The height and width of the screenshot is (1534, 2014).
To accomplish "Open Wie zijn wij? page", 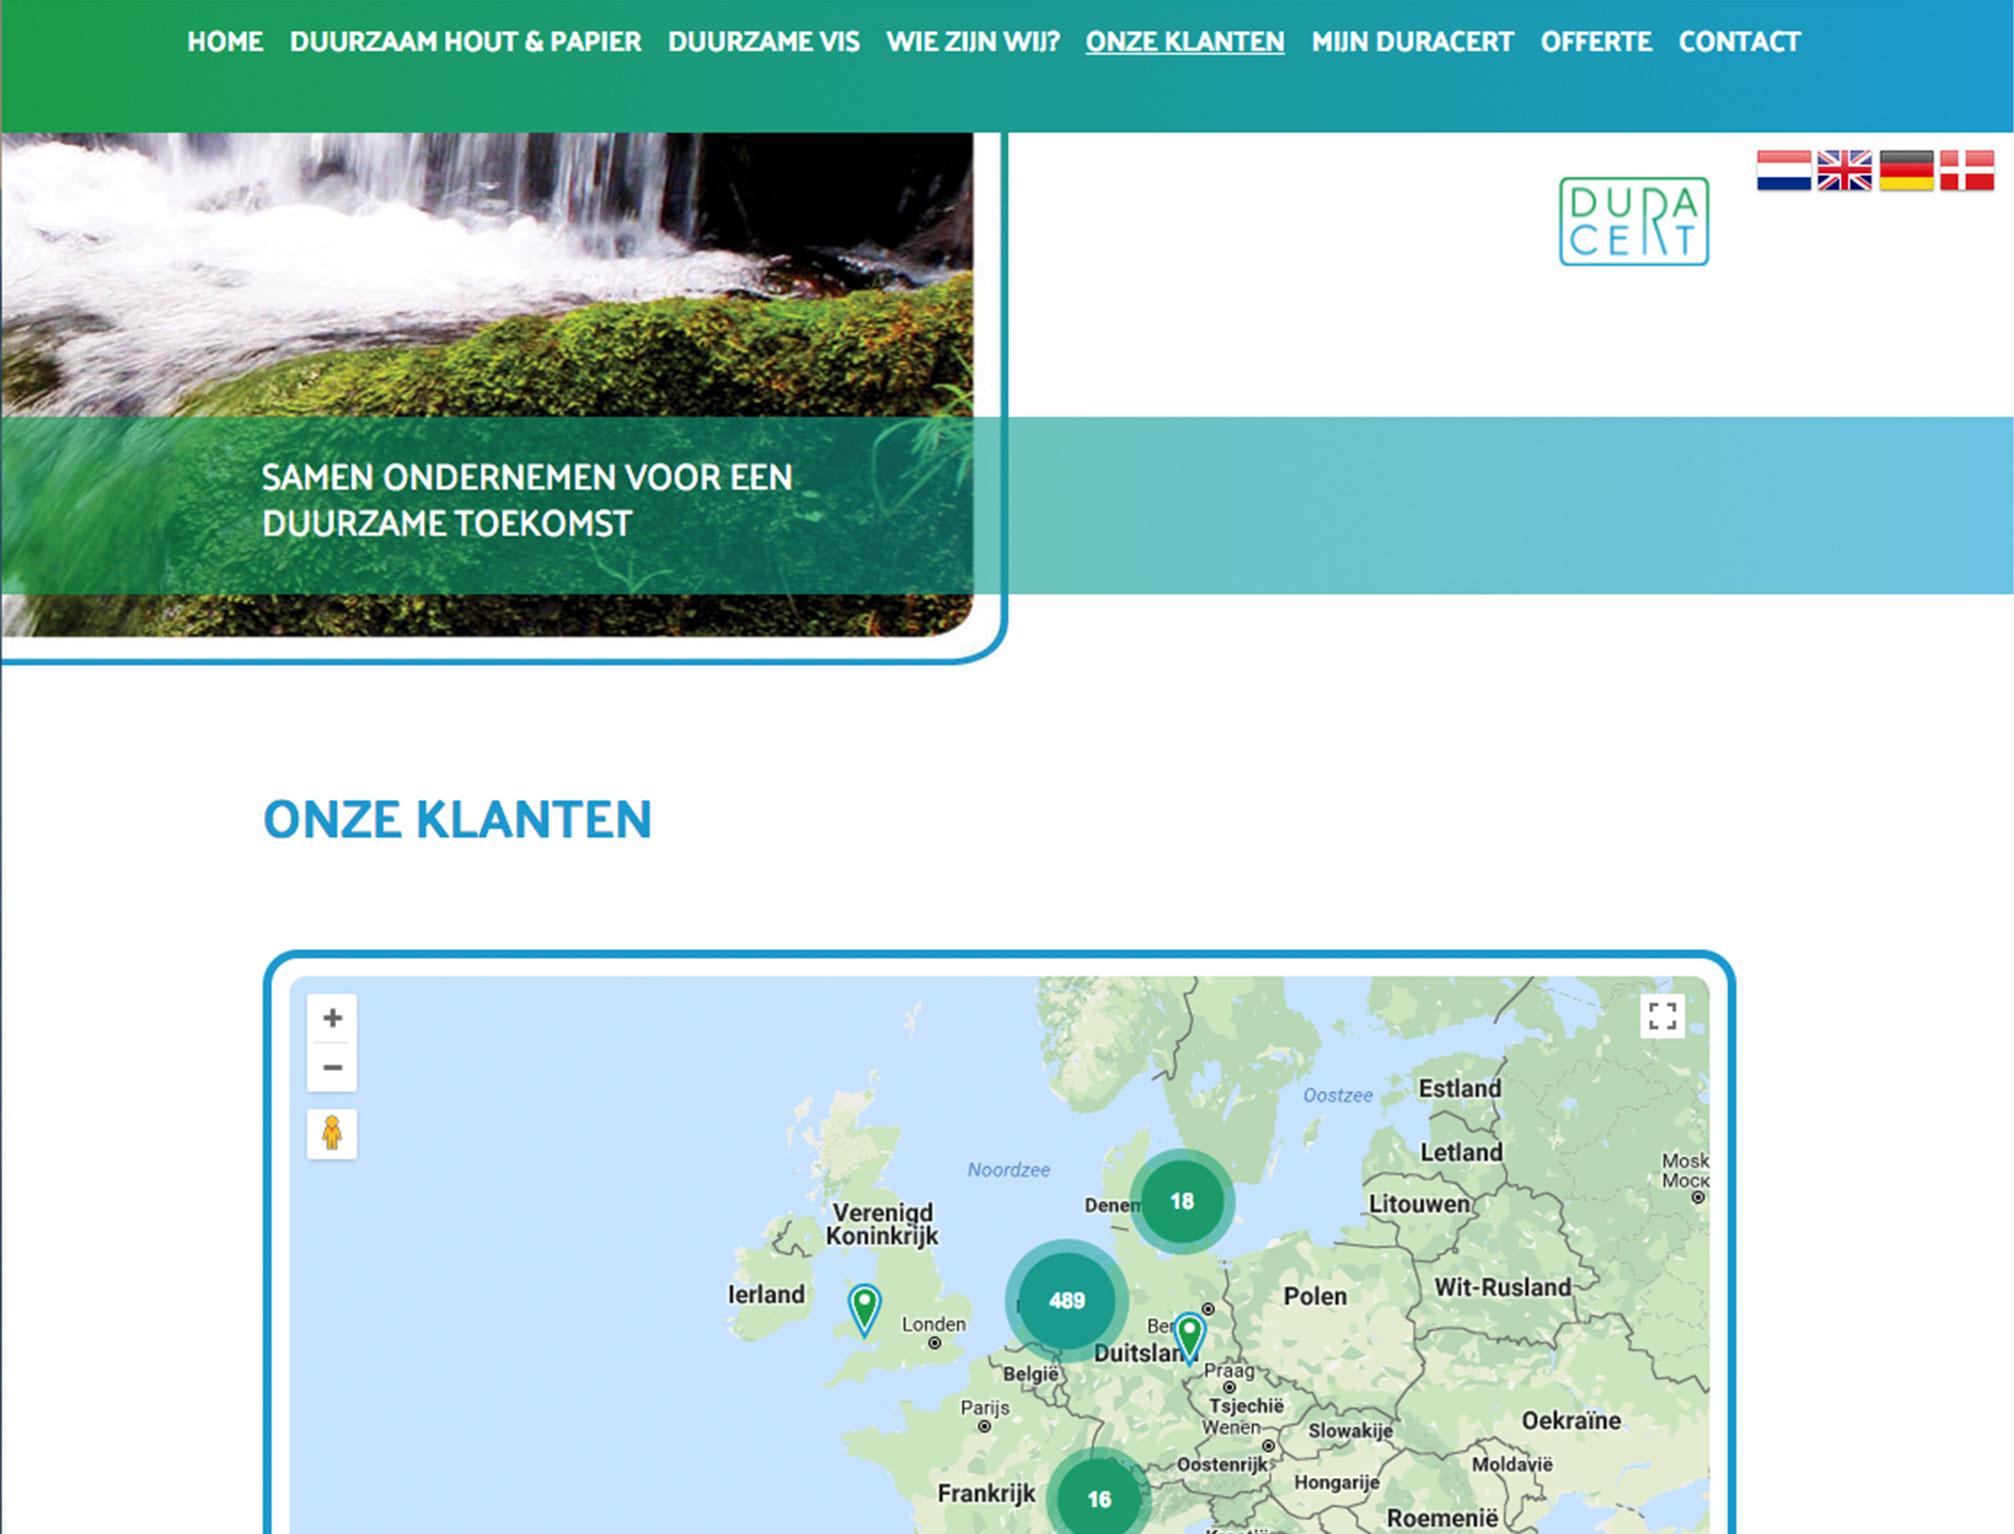I will click(x=972, y=42).
